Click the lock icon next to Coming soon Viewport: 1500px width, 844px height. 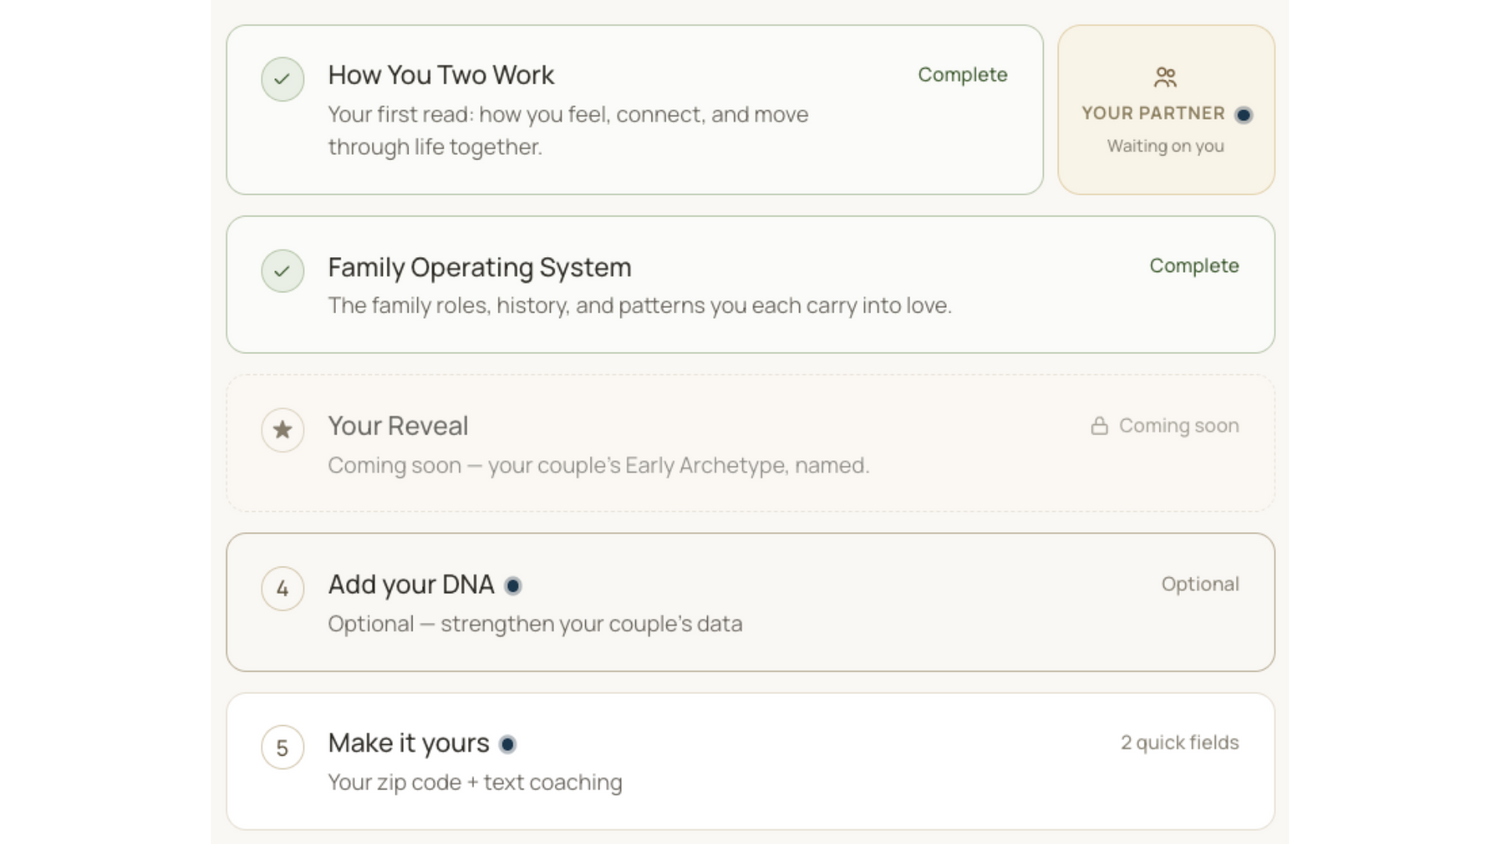[1099, 426]
